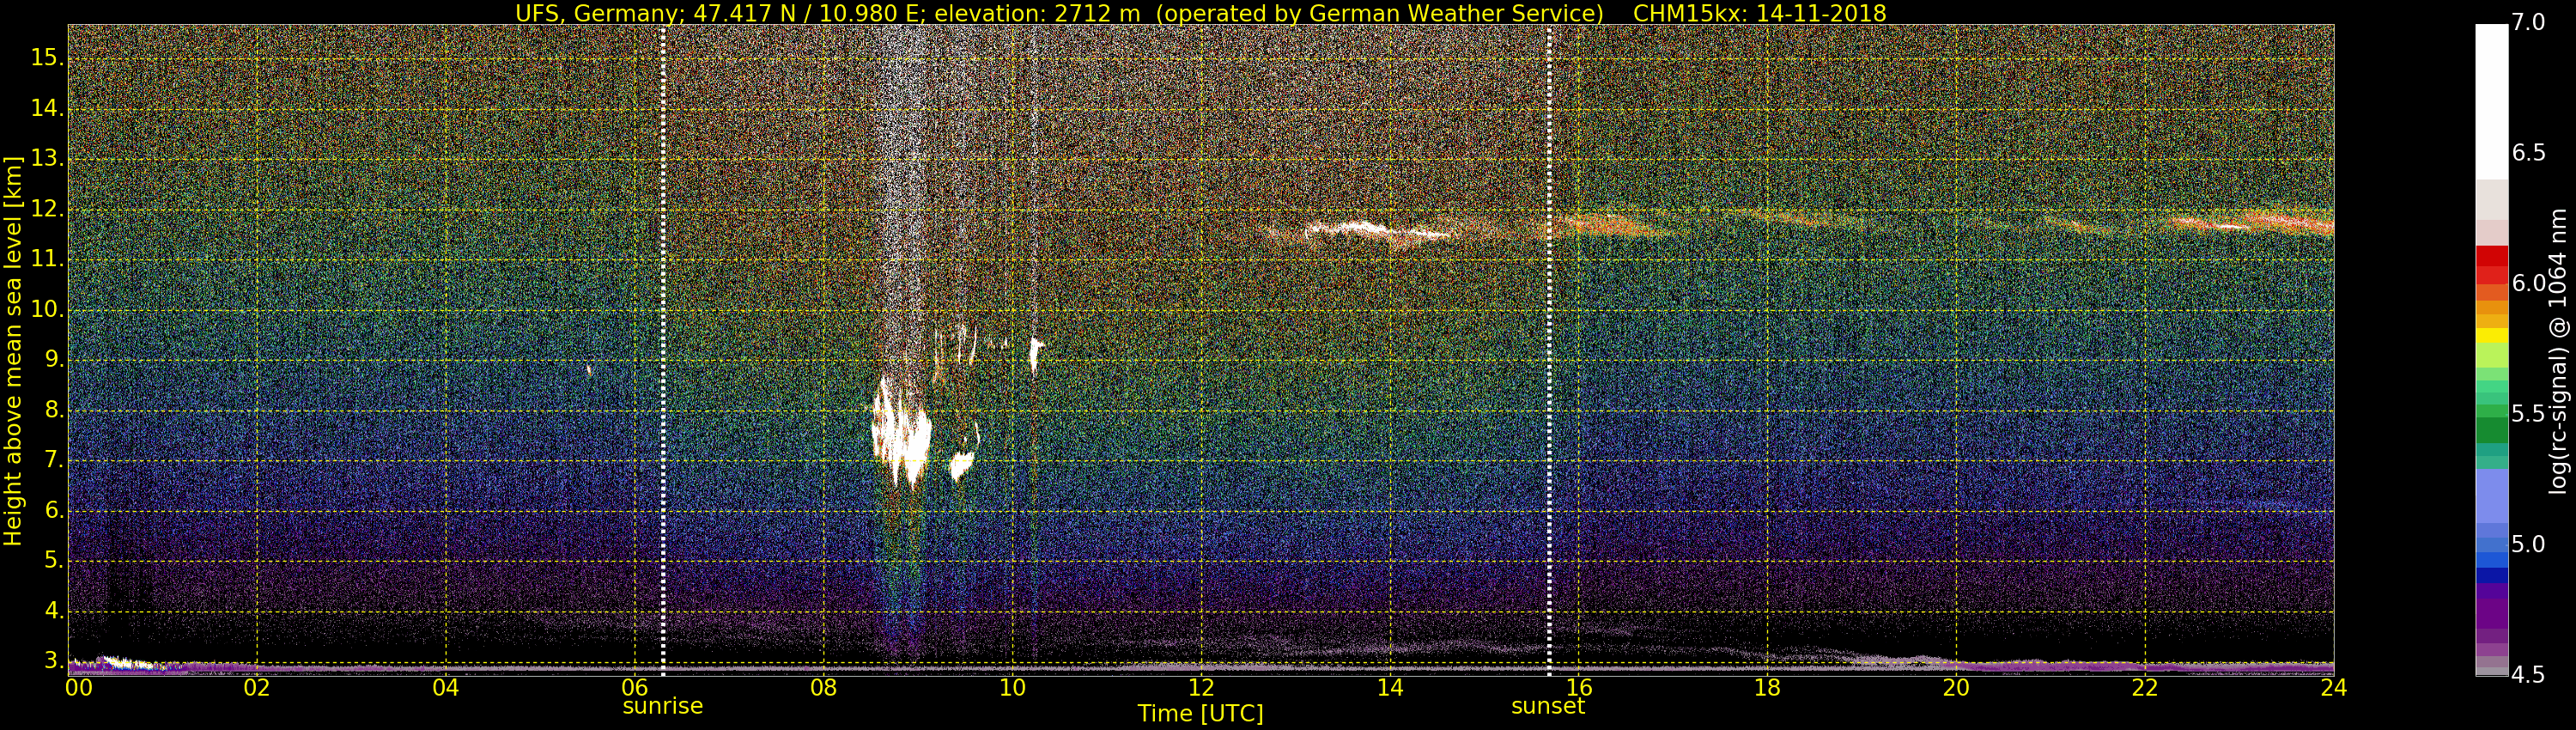Click the "sunset" label below the time axis
The width and height of the screenshot is (2576, 730).
(1548, 706)
